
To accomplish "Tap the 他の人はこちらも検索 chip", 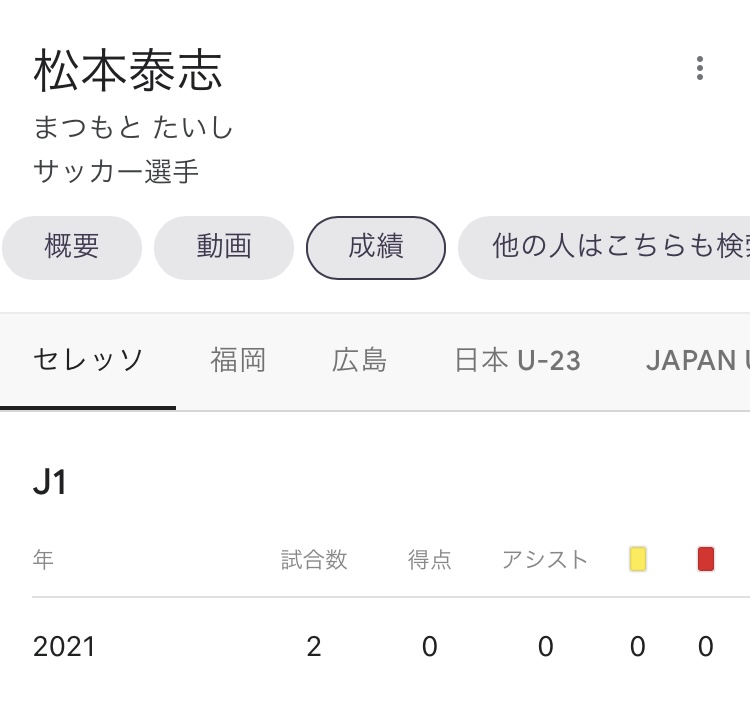I will (x=610, y=247).
